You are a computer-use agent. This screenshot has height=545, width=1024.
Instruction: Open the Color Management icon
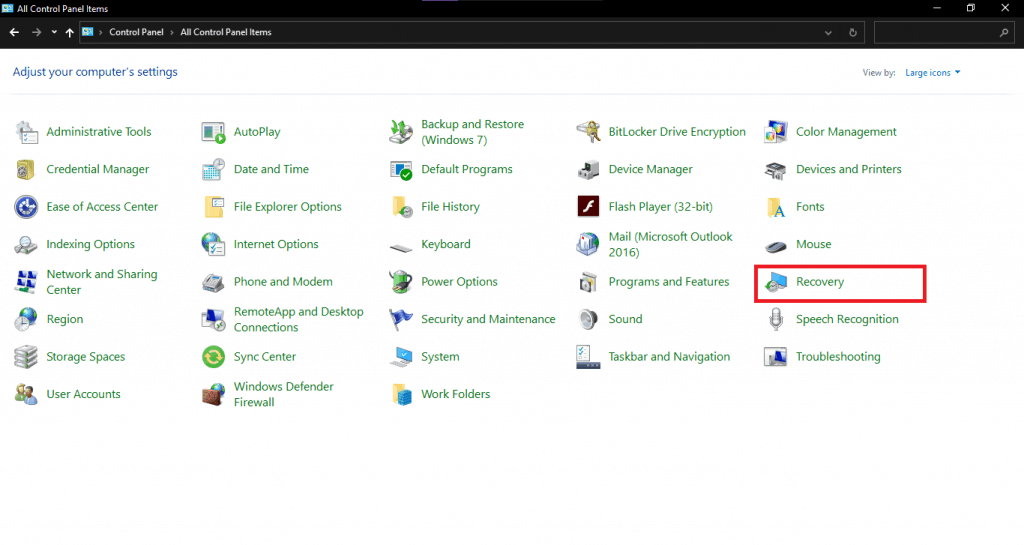775,132
